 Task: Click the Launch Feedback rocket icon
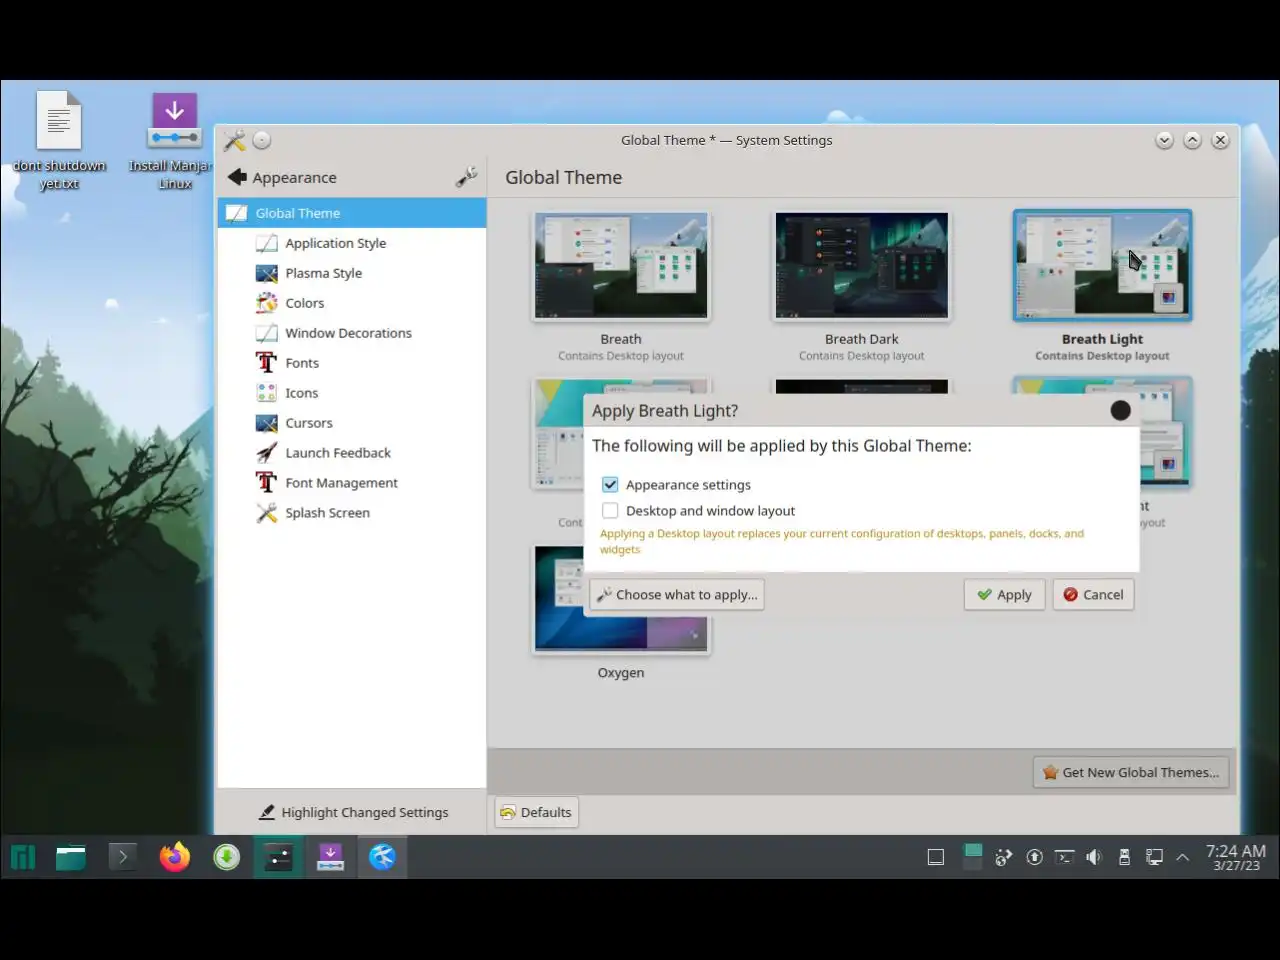point(266,453)
